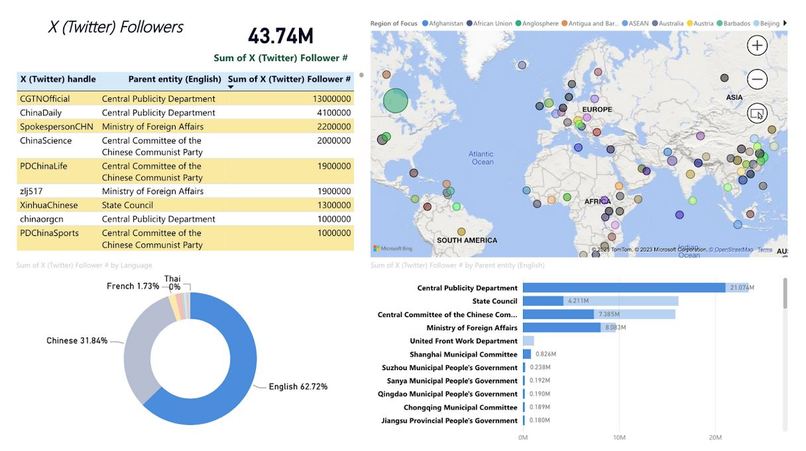Zoom out on the map
This screenshot has width=806, height=451.
pyautogui.click(x=757, y=79)
